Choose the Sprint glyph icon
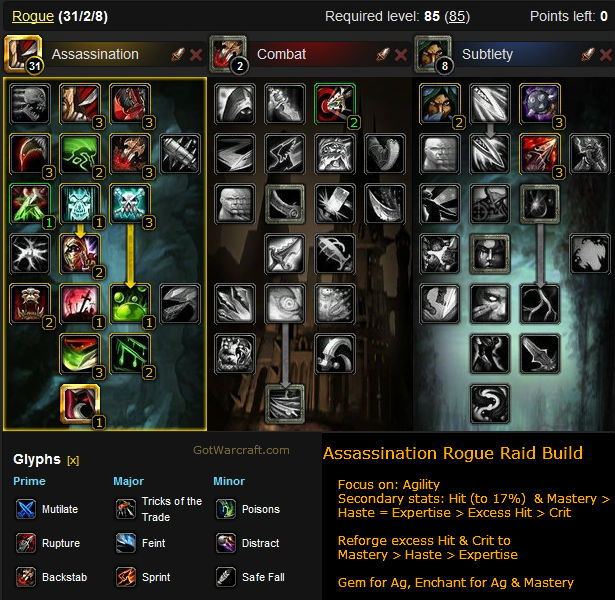Screen dimensions: 615x600 126,577
